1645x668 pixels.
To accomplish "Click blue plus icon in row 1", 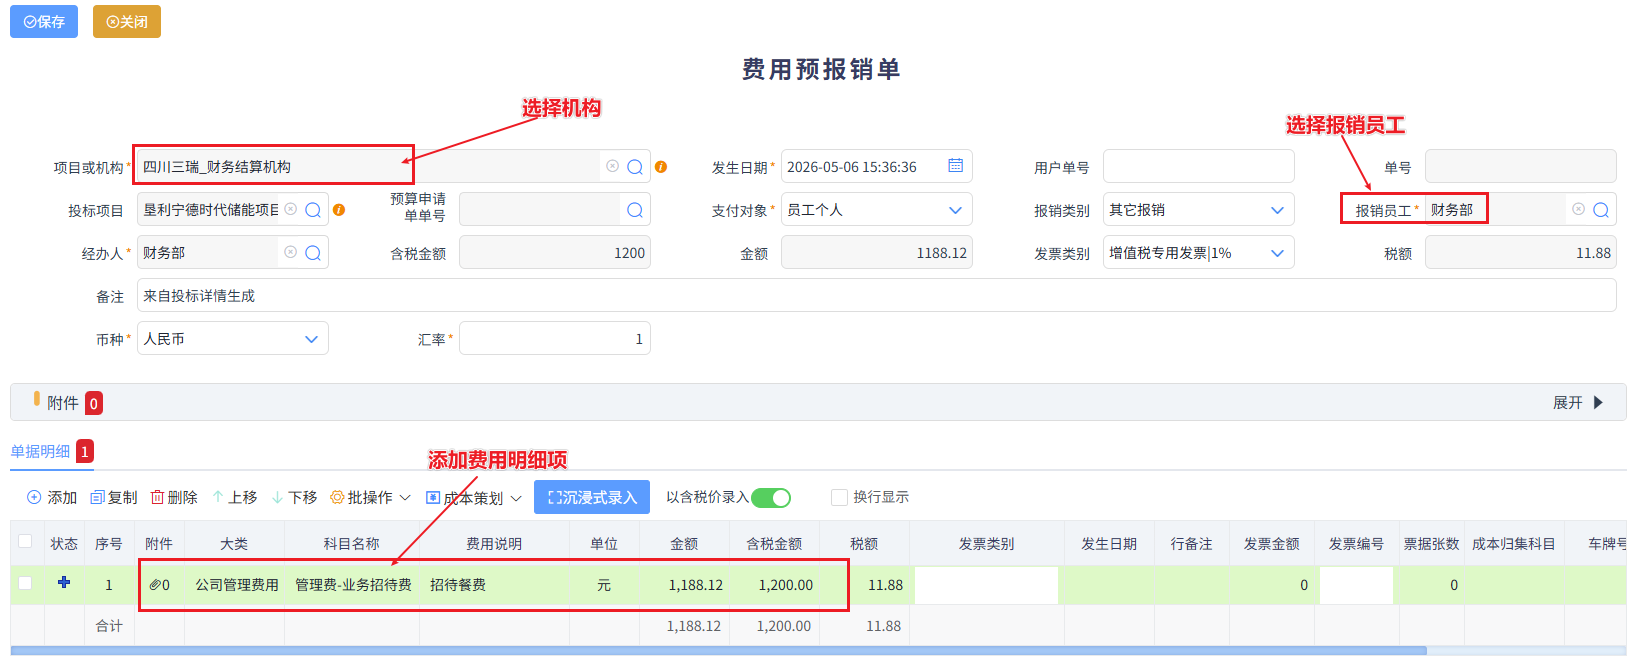I will coord(64,582).
